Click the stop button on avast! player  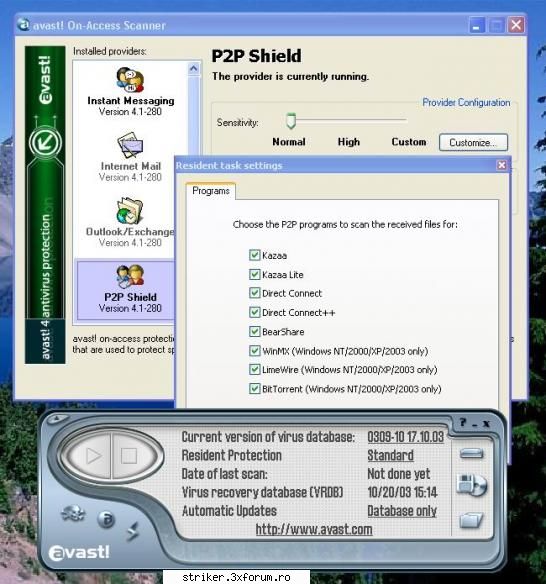[129, 456]
